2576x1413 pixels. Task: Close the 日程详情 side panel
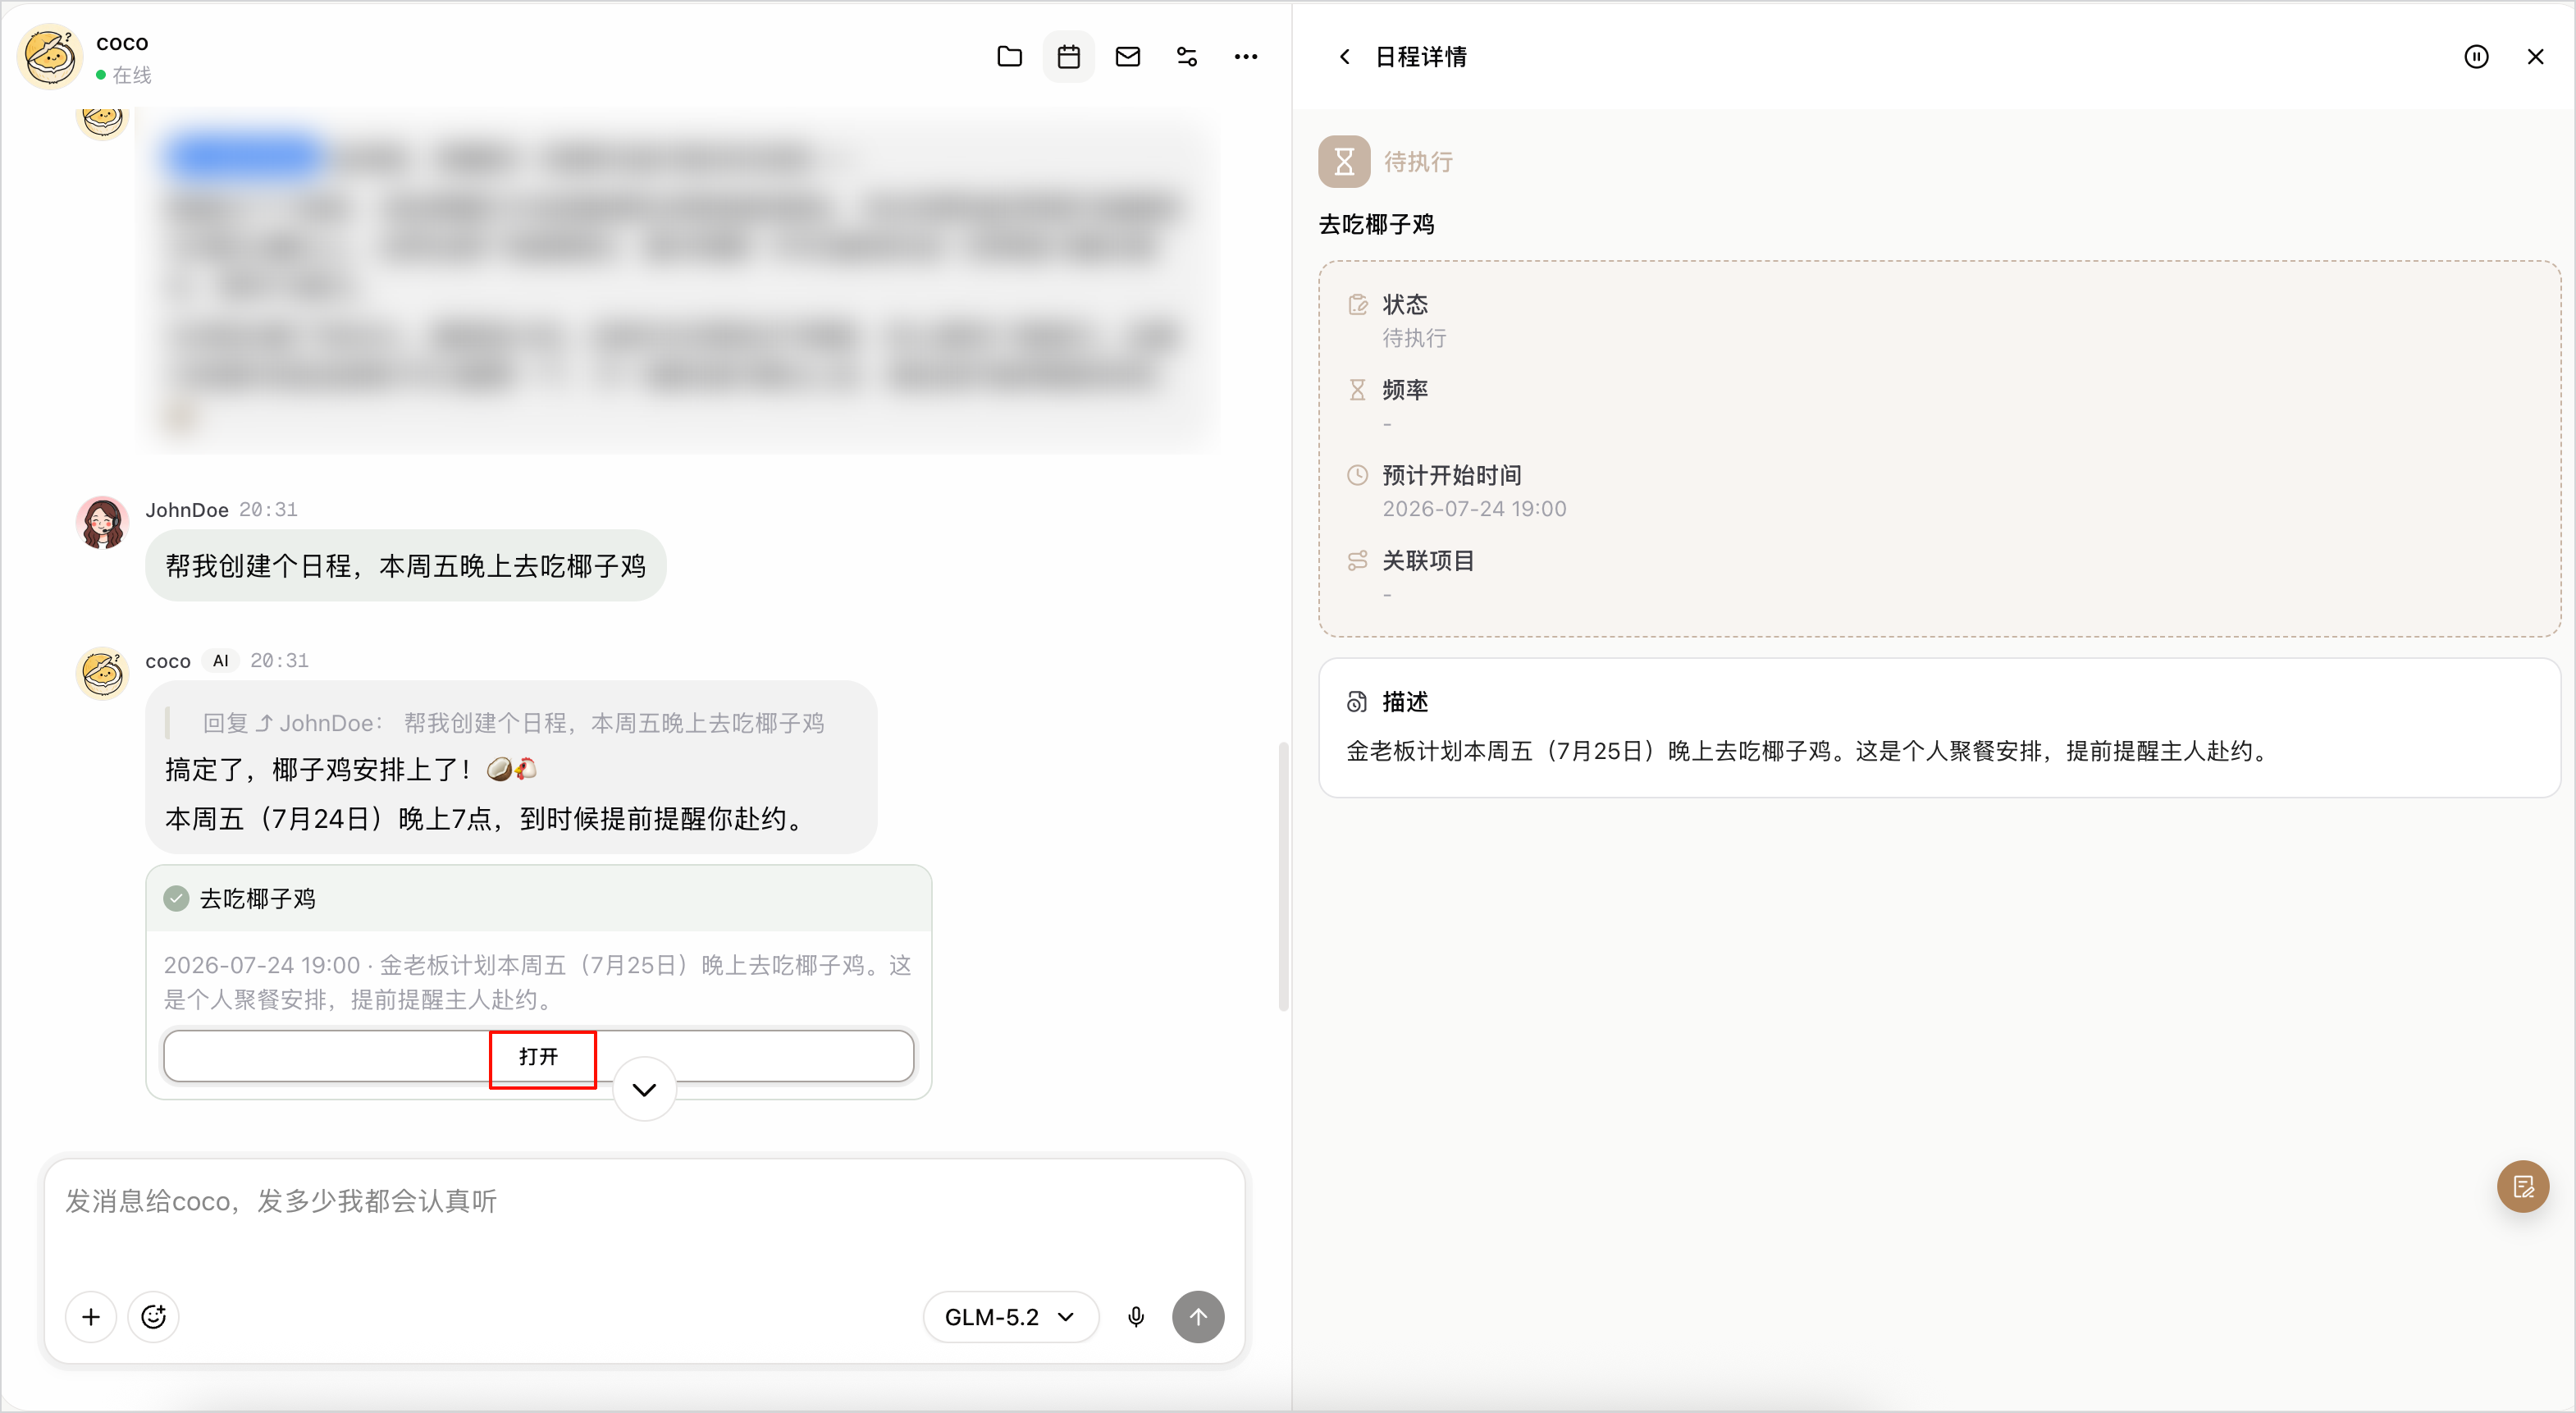click(2535, 57)
